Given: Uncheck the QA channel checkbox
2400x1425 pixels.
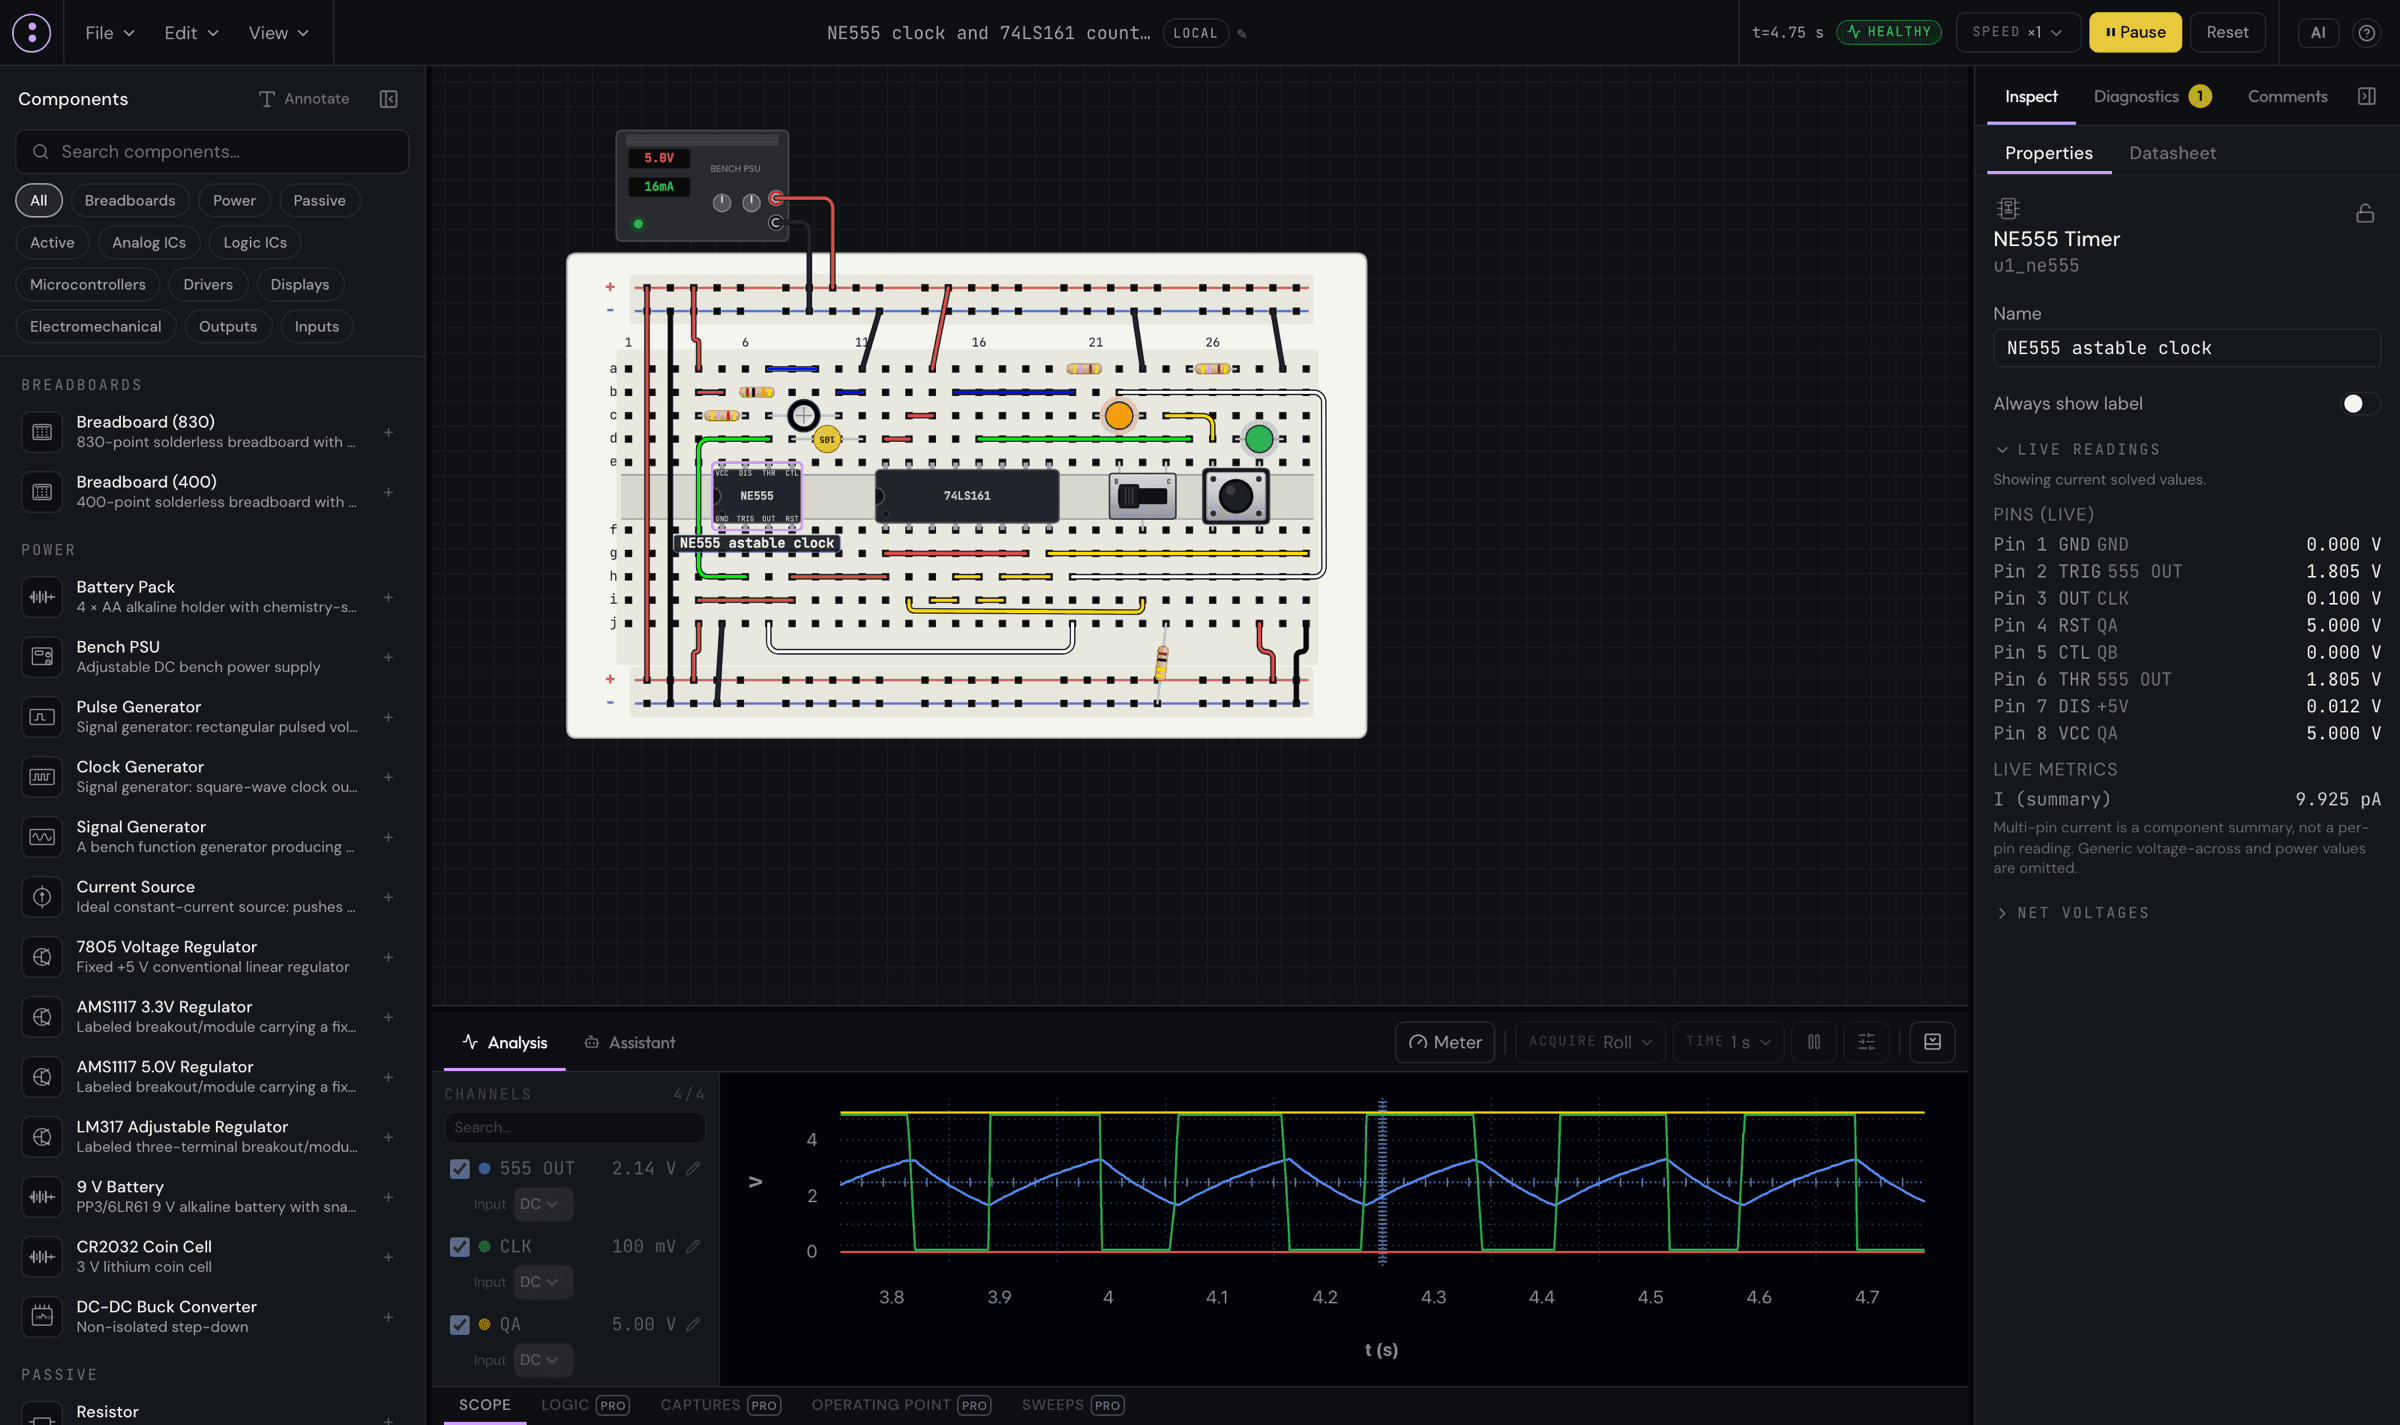Looking at the screenshot, I should point(460,1324).
